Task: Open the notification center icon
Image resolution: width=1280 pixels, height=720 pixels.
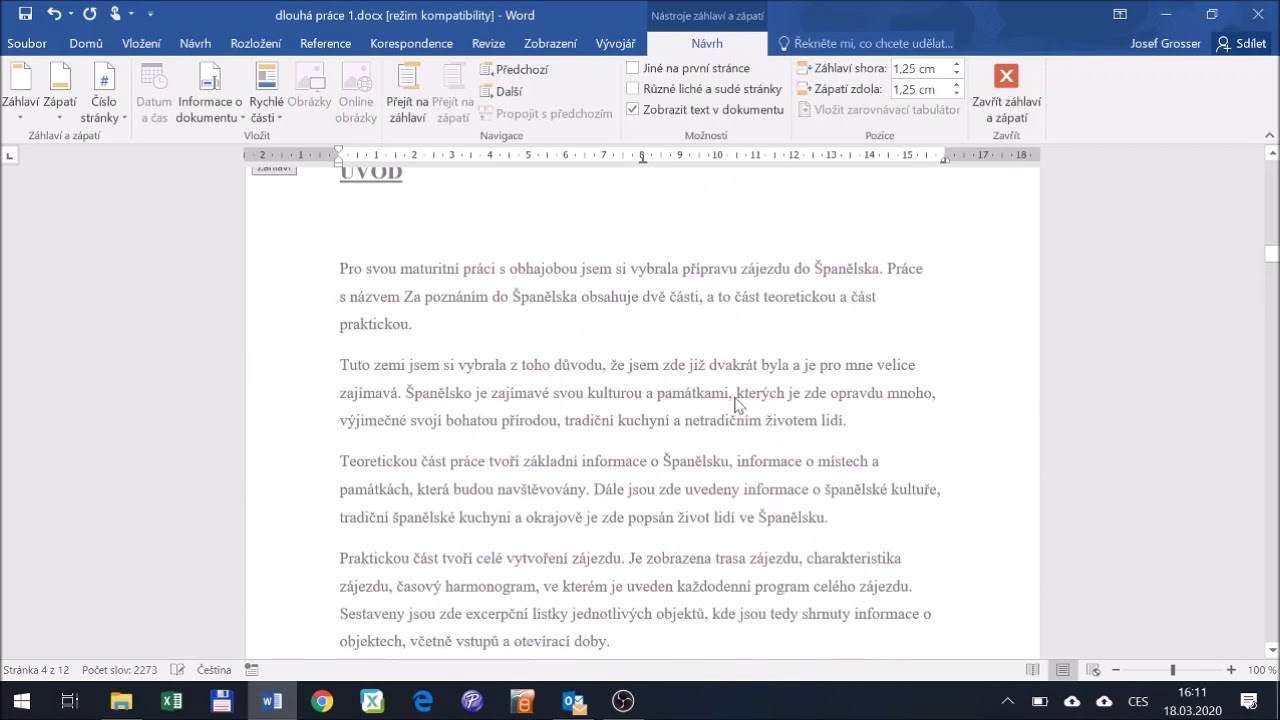Action: tap(1249, 701)
